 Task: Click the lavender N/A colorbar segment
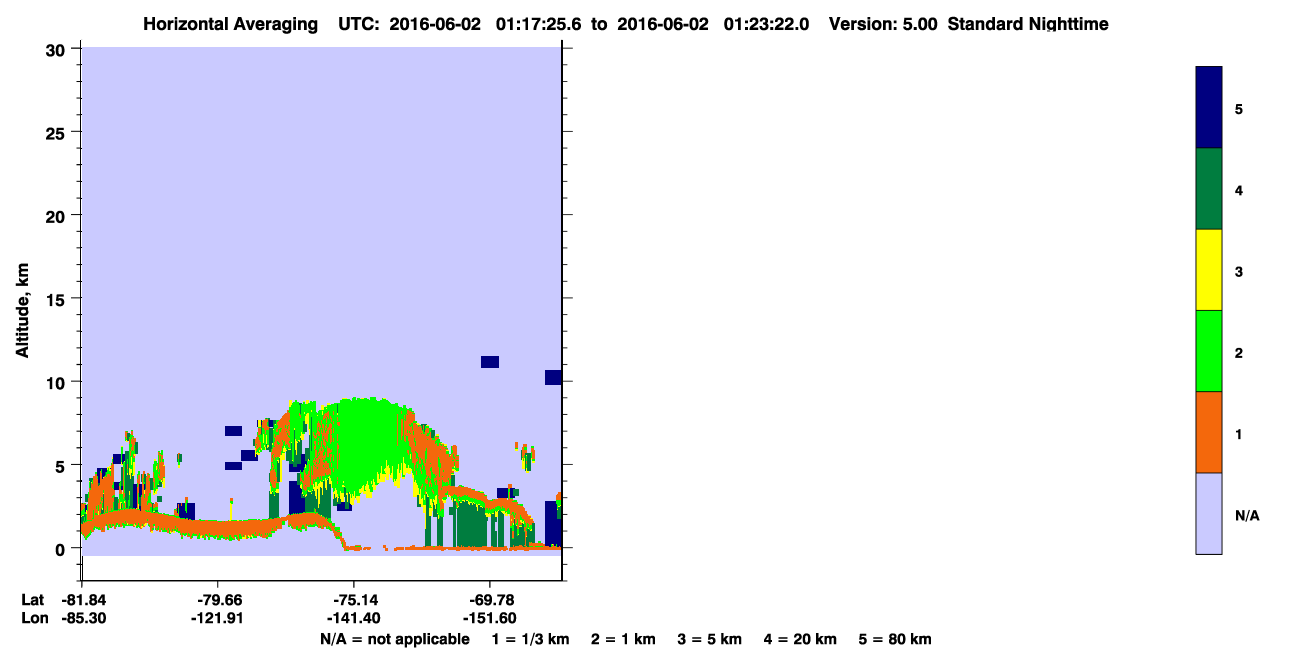(1209, 513)
